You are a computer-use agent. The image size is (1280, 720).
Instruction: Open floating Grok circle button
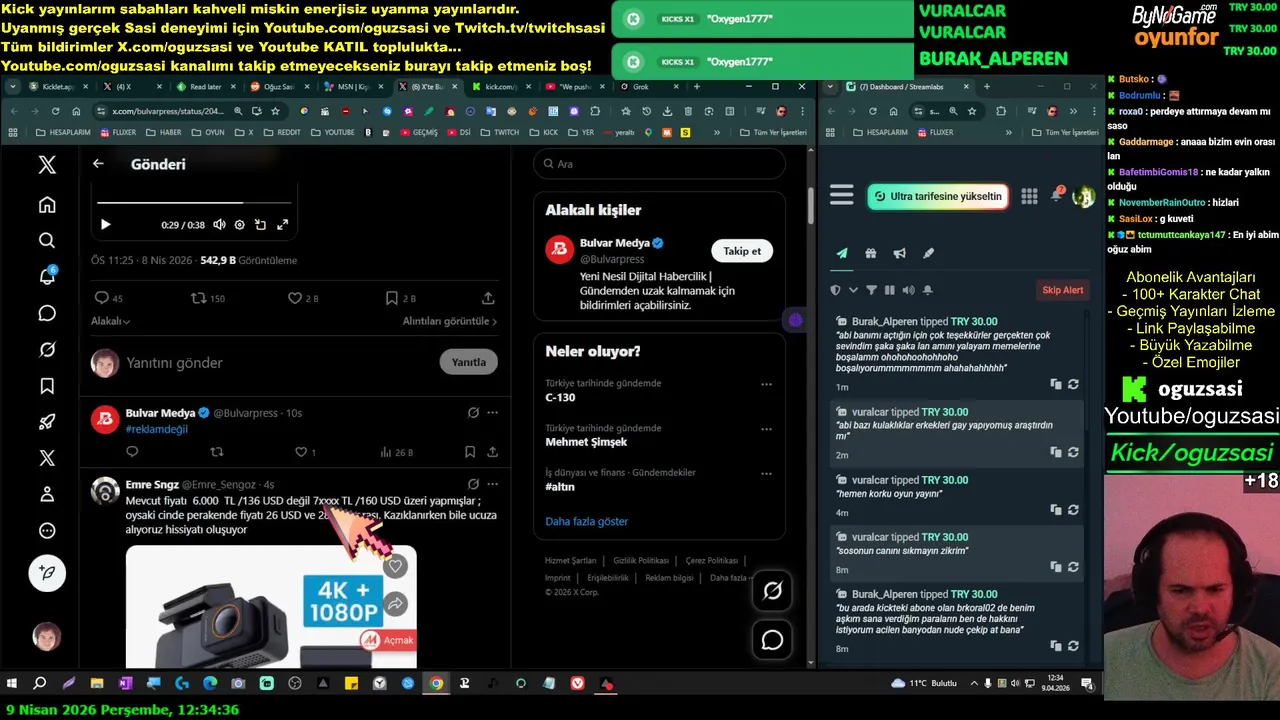772,591
